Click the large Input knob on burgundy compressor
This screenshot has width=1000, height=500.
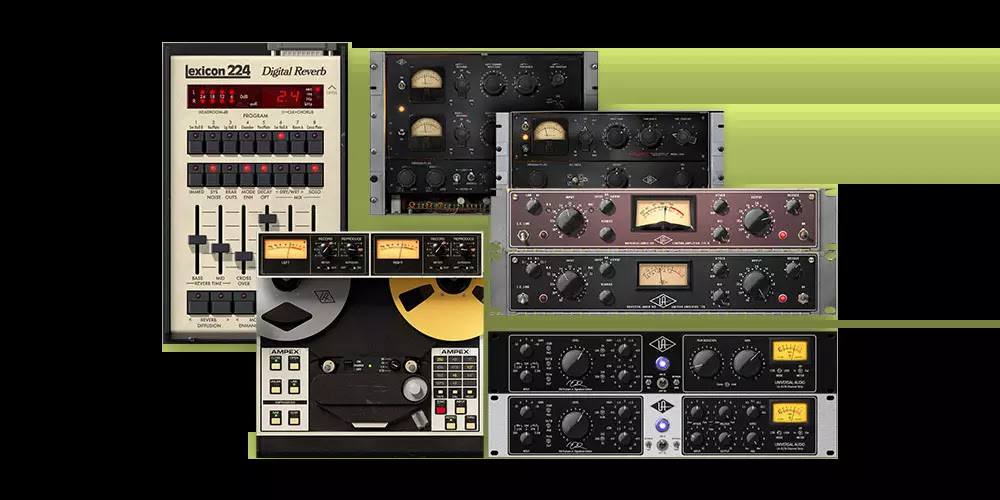(571, 221)
